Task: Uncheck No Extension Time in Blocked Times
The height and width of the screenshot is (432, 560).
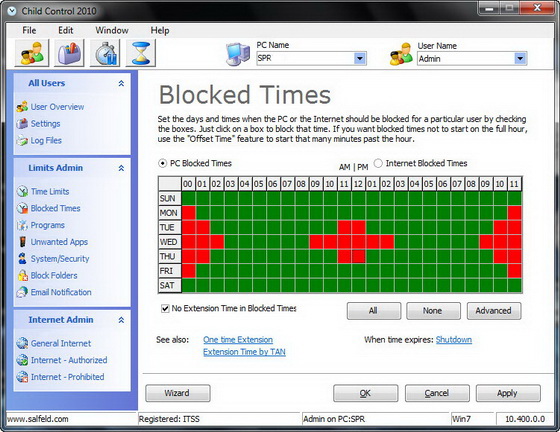Action: click(165, 308)
